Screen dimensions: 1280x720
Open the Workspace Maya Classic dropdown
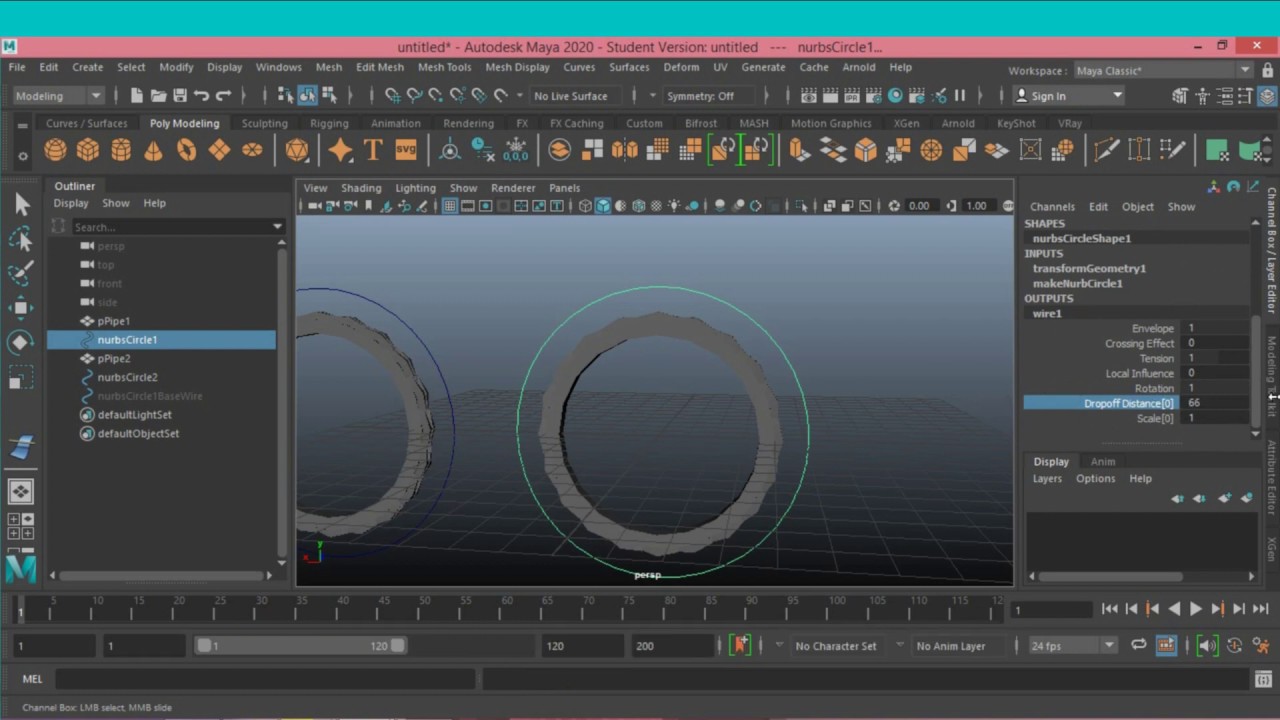click(1162, 71)
